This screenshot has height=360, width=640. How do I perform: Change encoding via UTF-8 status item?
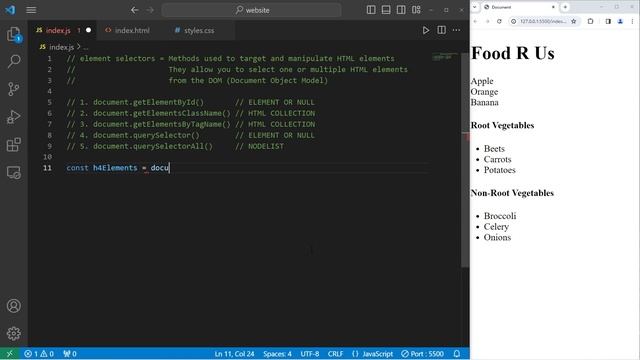[x=310, y=353]
